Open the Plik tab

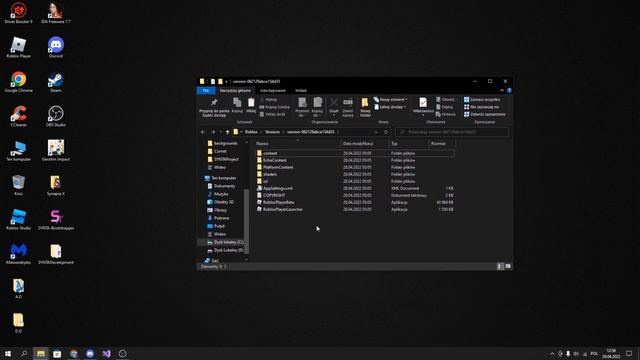click(x=206, y=91)
